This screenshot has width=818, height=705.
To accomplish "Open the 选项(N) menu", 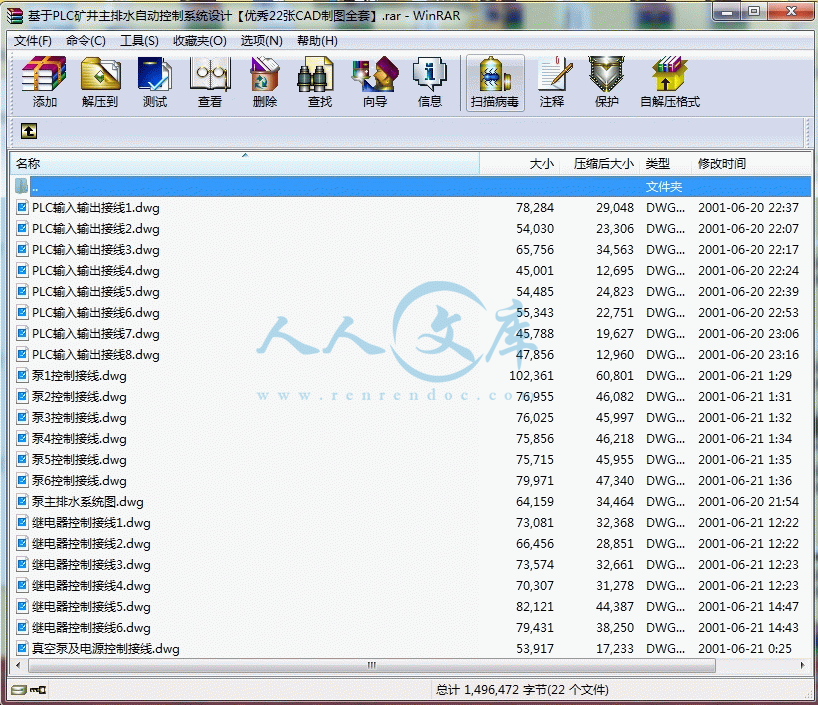I will tap(261, 41).
